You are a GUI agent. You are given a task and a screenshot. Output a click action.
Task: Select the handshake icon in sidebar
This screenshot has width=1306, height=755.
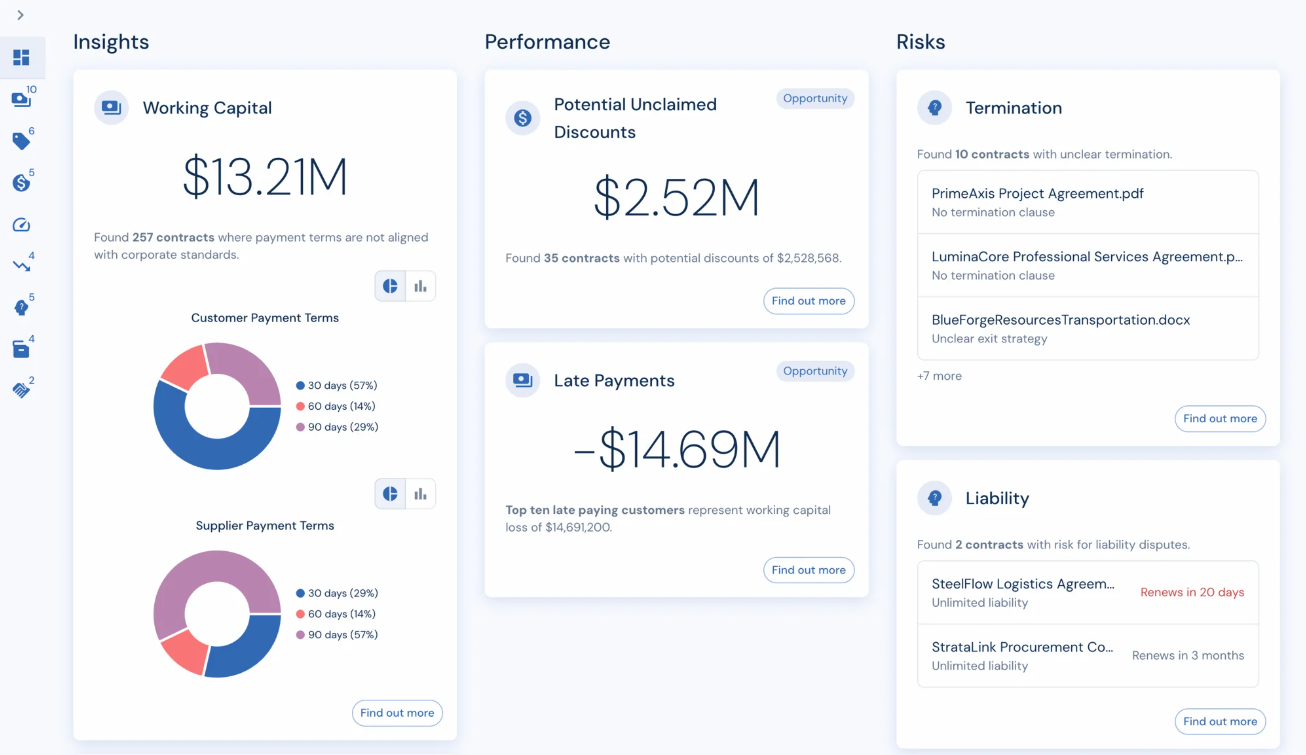pyautogui.click(x=21, y=390)
